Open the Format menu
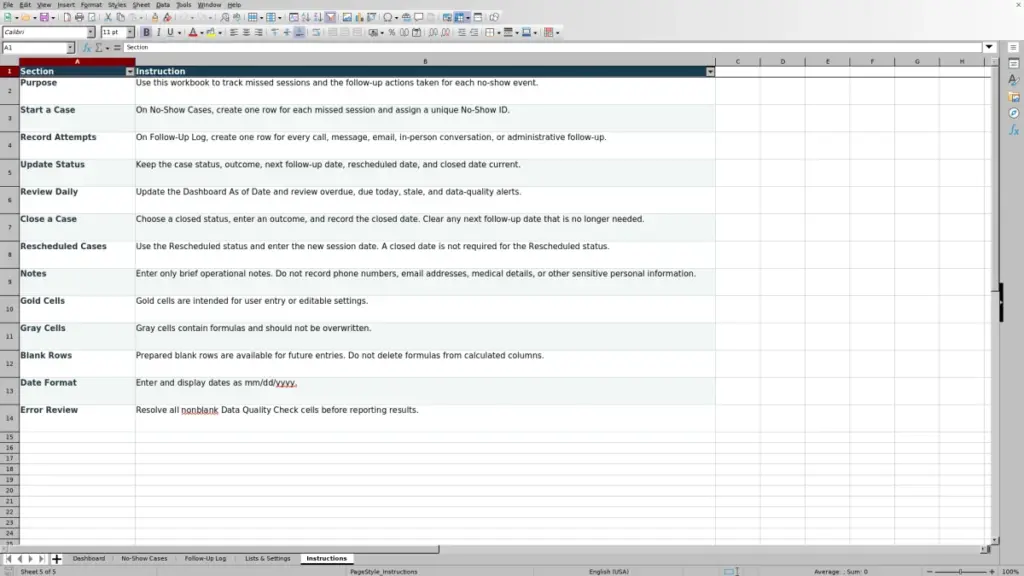 (91, 5)
